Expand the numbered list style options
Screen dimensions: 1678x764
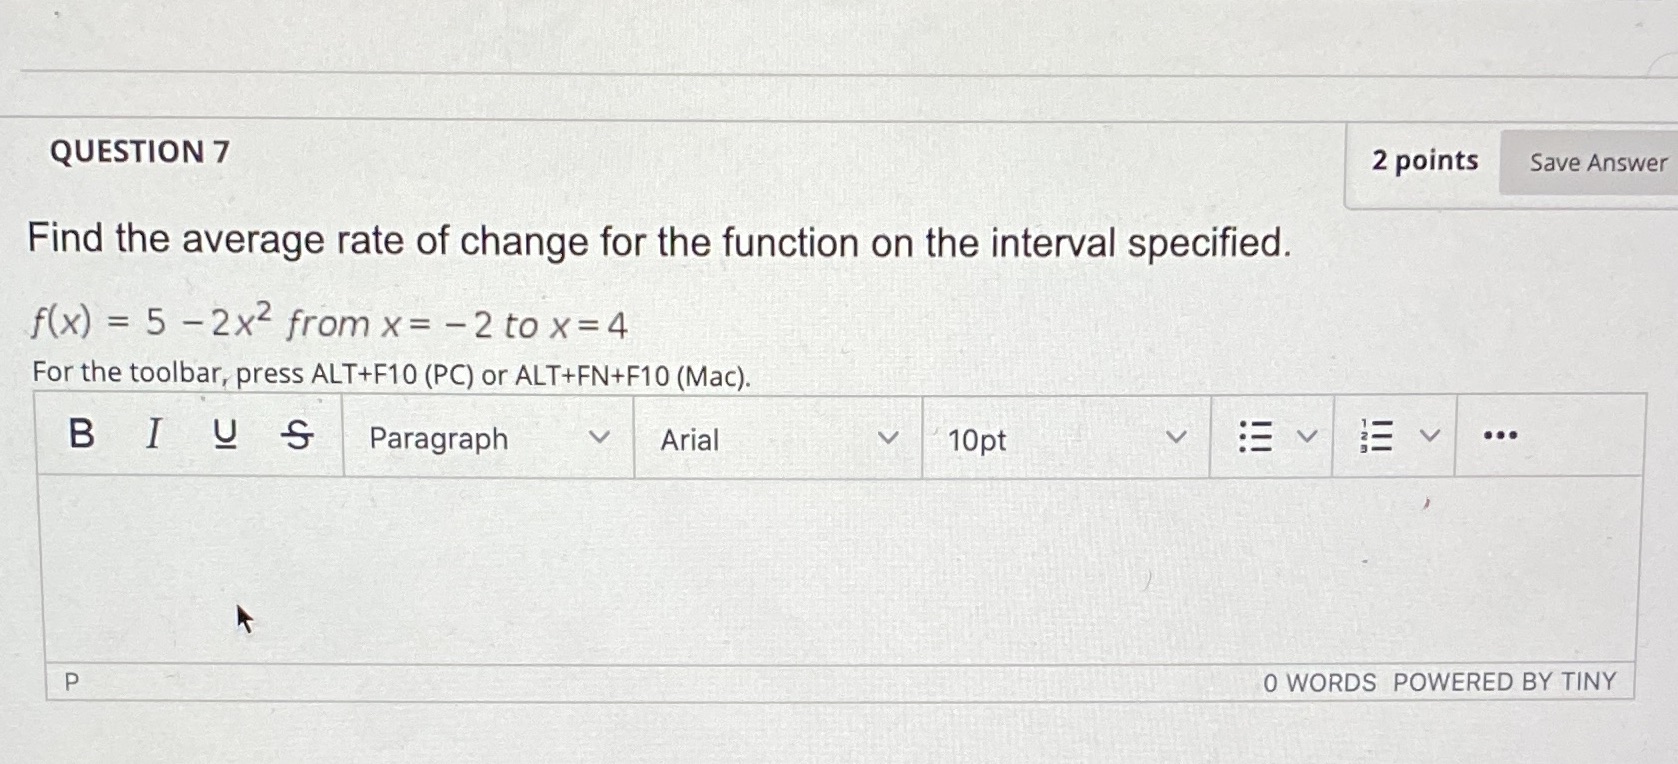tap(1430, 435)
